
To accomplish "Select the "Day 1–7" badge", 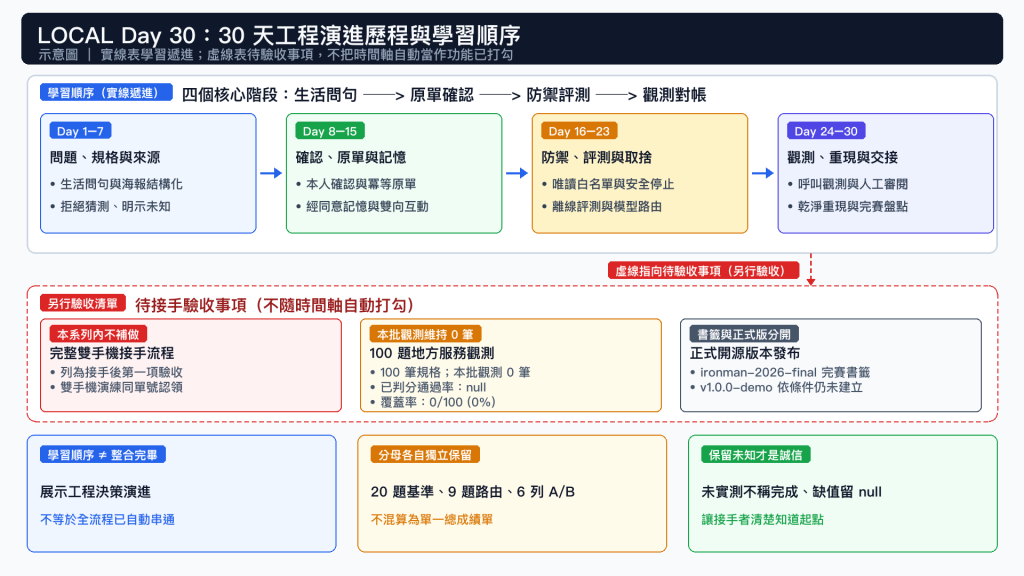I will point(80,131).
